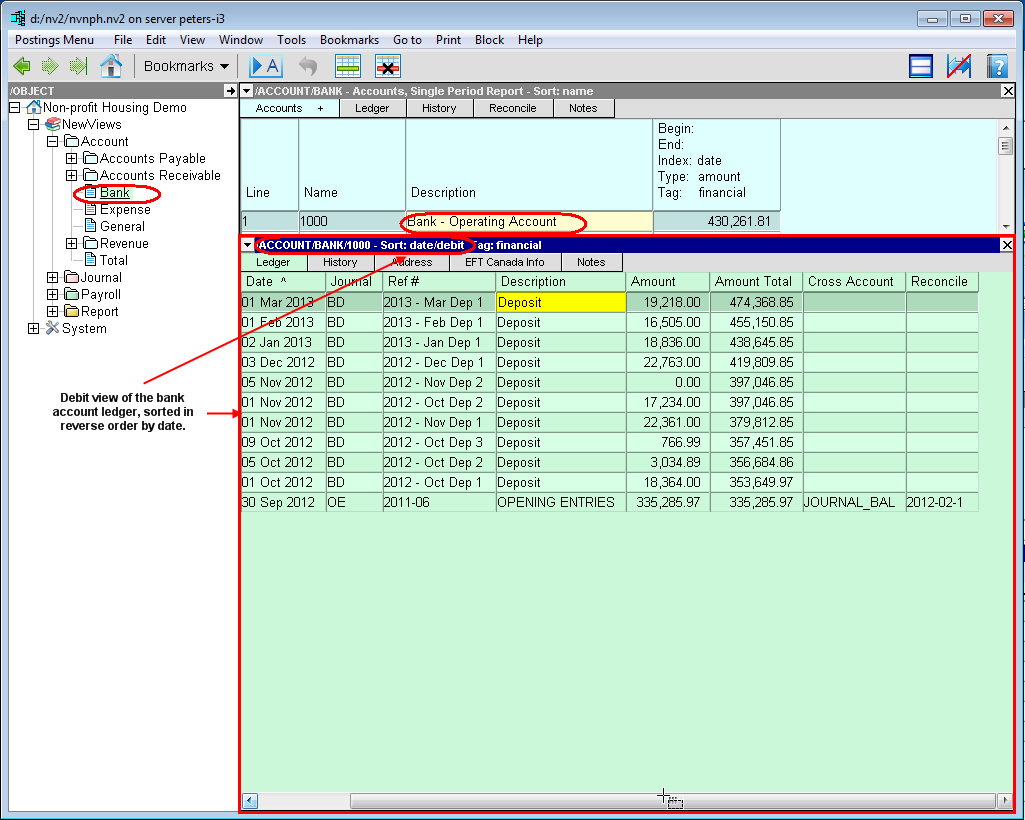Click the blue window layout icon

[x=921, y=66]
